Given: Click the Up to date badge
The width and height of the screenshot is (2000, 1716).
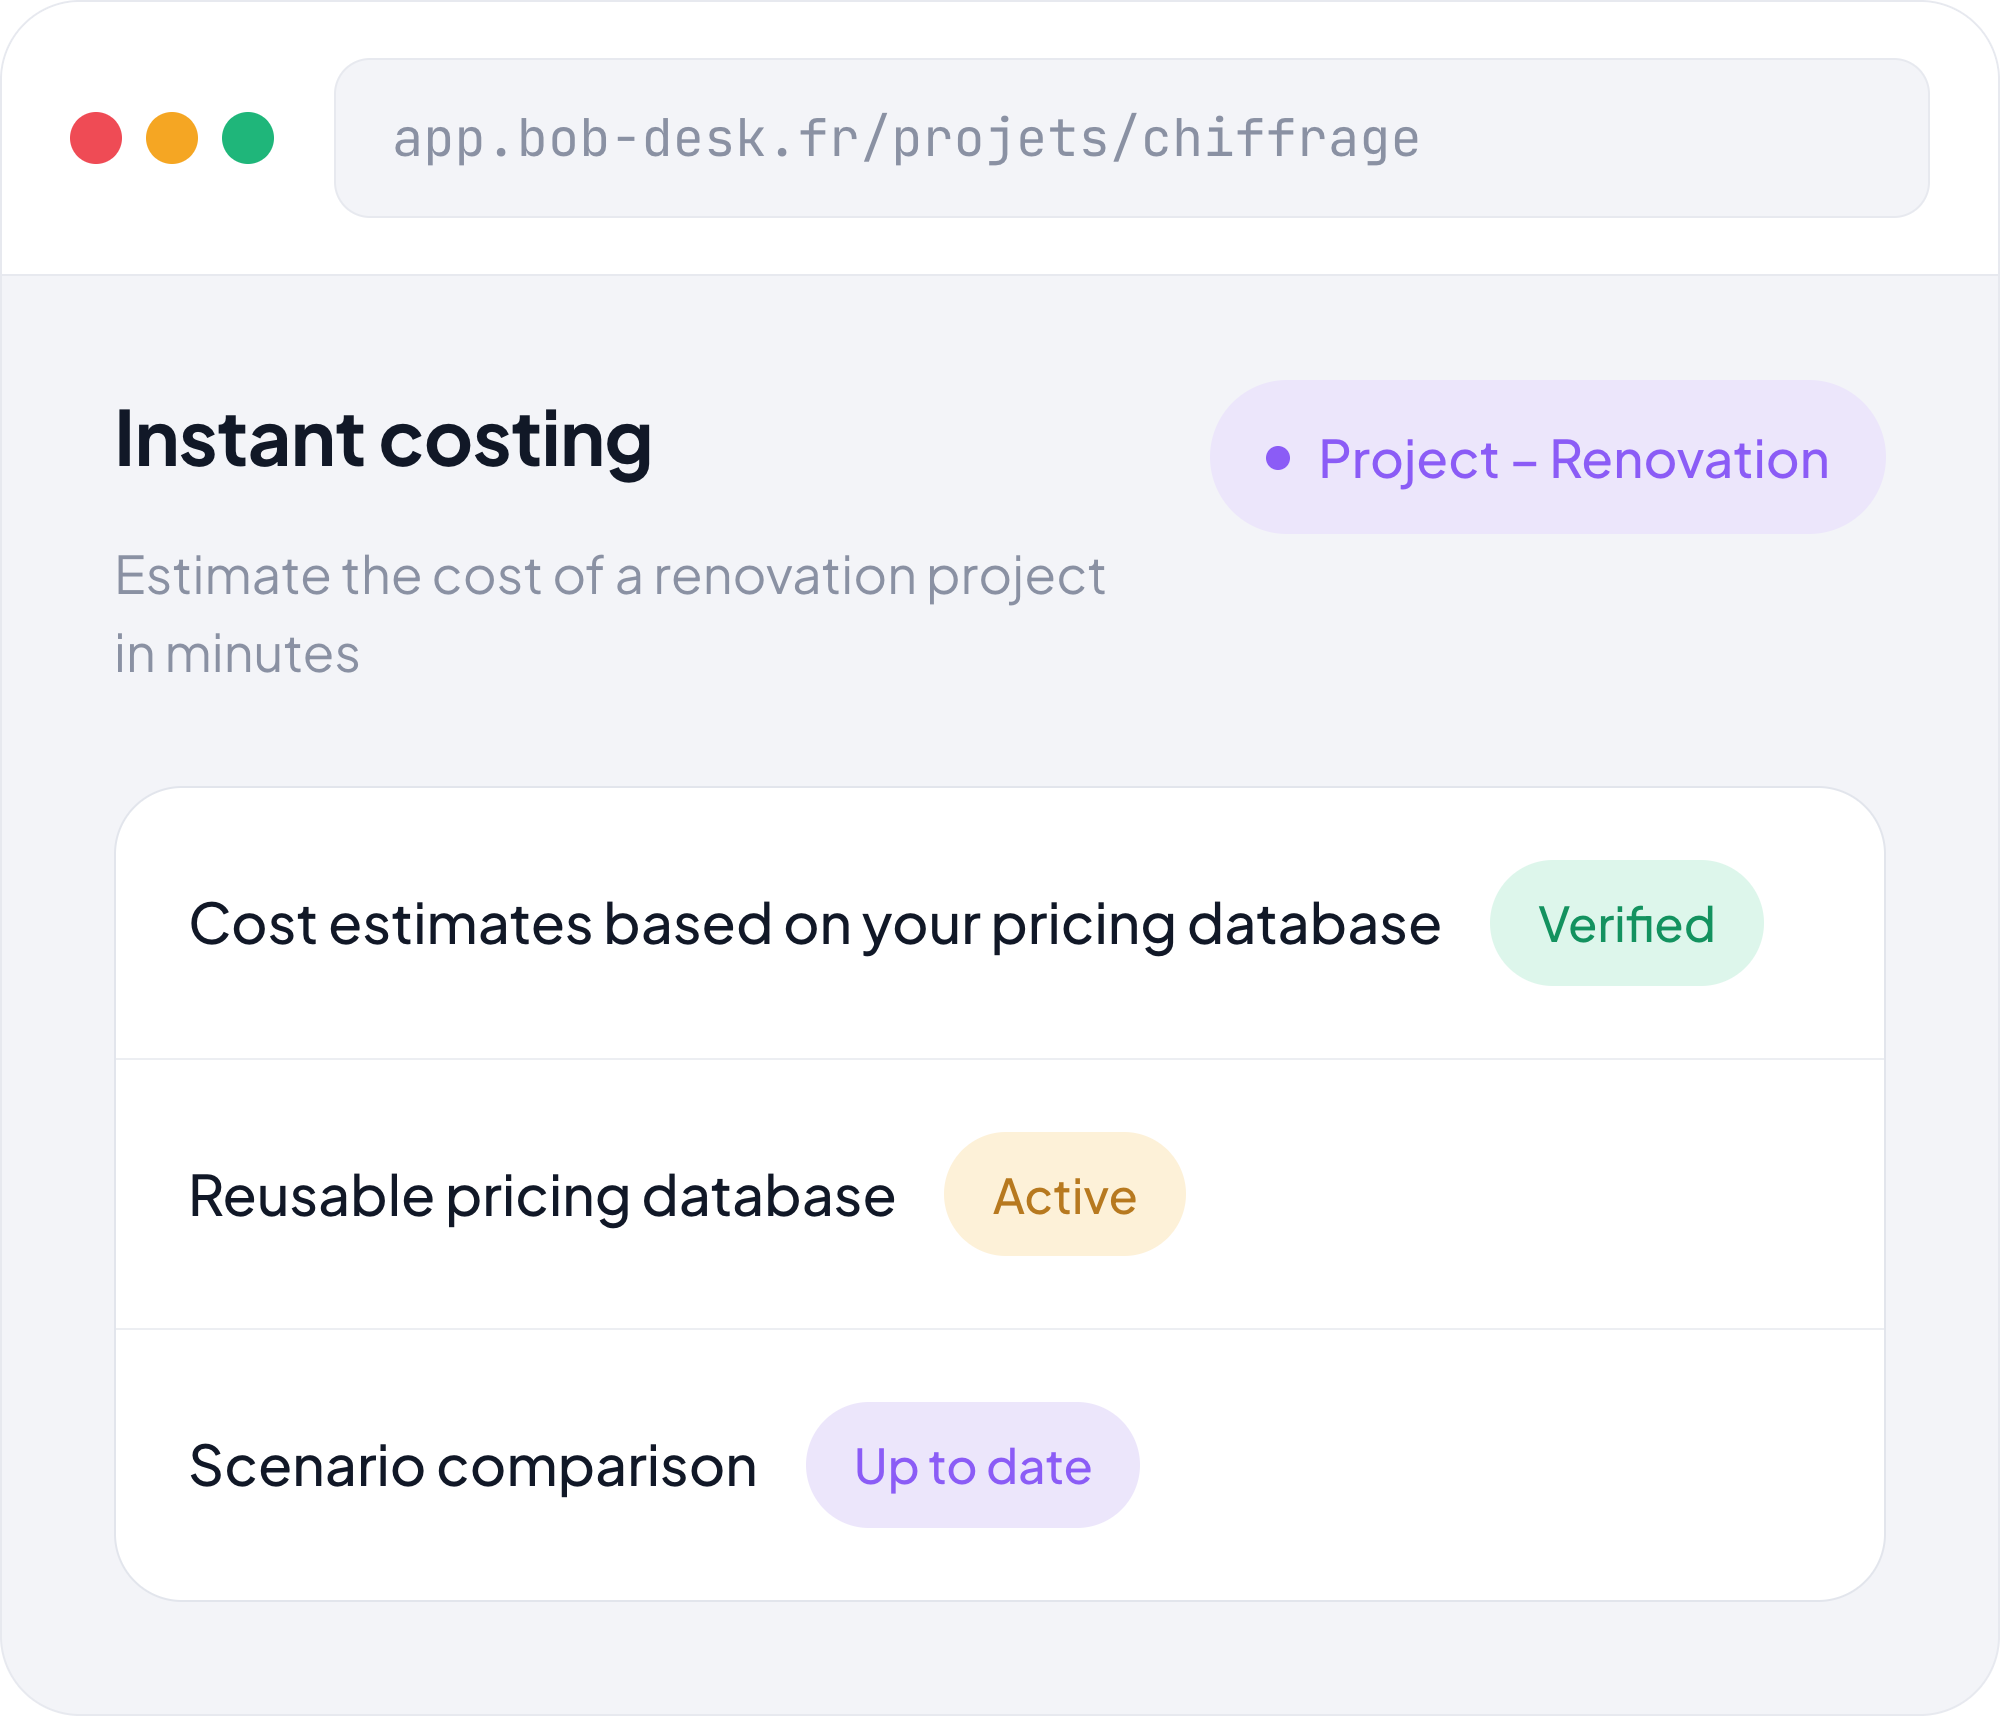Looking at the screenshot, I should [x=972, y=1465].
